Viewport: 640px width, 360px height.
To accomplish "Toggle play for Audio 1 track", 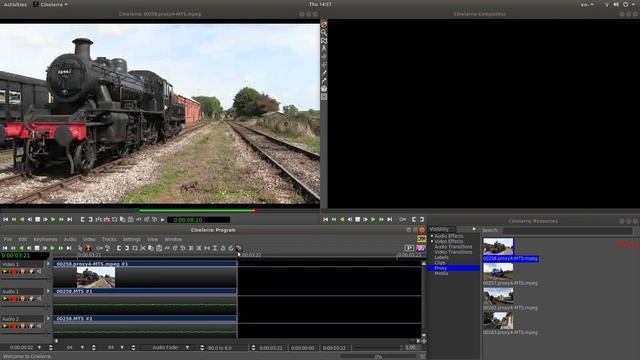I will pyautogui.click(x=5, y=299).
